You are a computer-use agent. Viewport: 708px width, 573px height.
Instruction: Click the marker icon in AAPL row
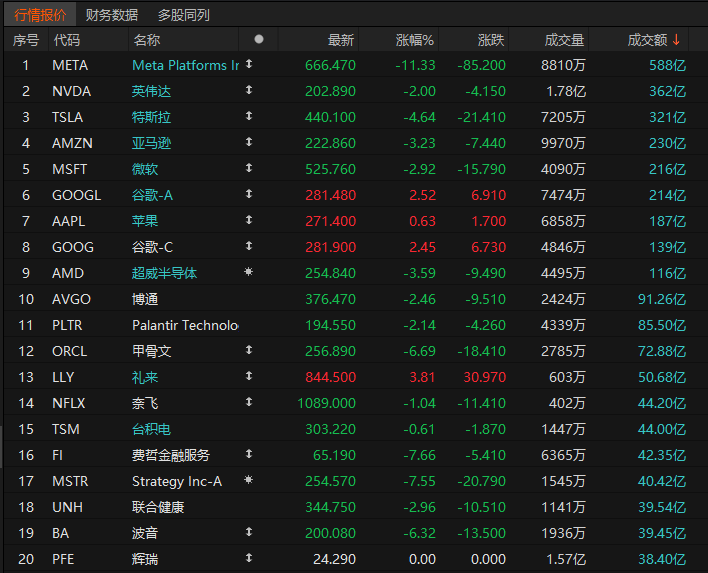[249, 220]
